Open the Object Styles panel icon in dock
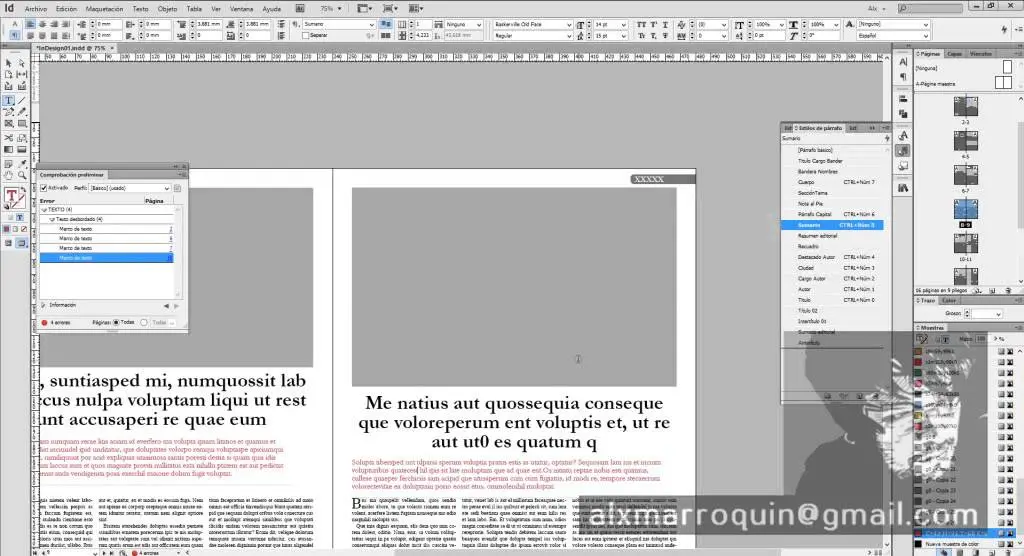Image resolution: width=1024 pixels, height=556 pixels. pyautogui.click(x=903, y=166)
